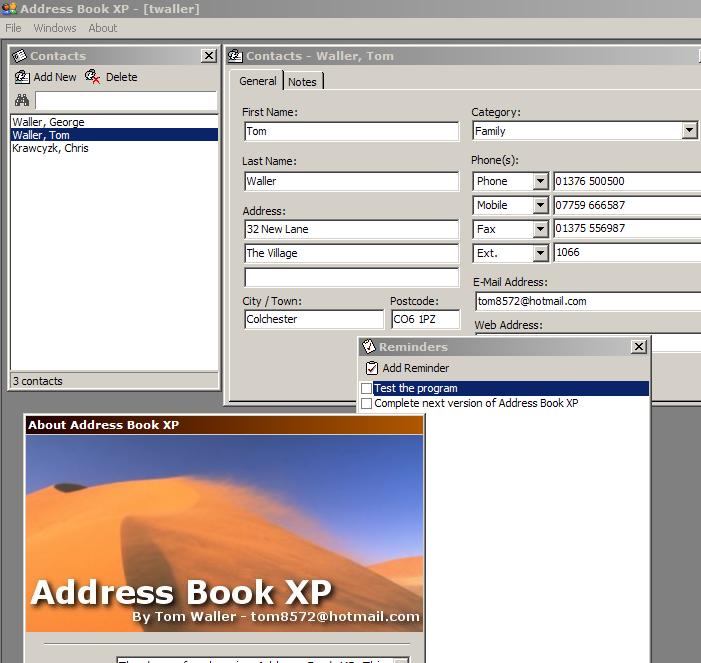Click the City / Town field 'Colchester'

(x=314, y=319)
